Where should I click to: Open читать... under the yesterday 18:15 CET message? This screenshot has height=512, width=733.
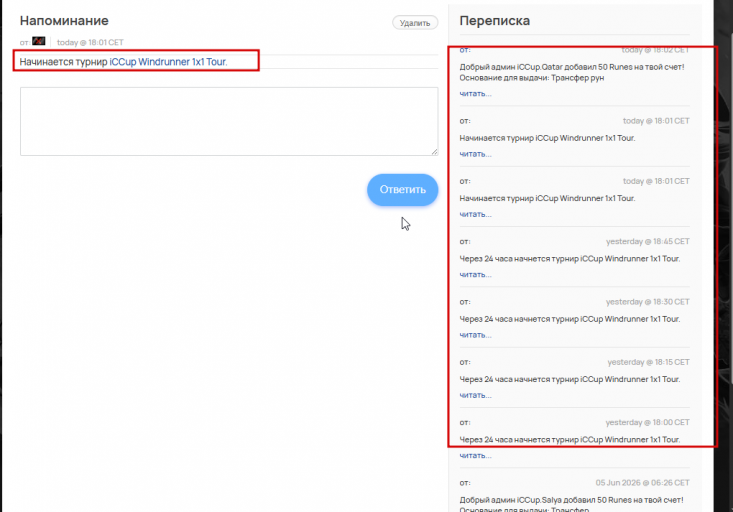475,395
